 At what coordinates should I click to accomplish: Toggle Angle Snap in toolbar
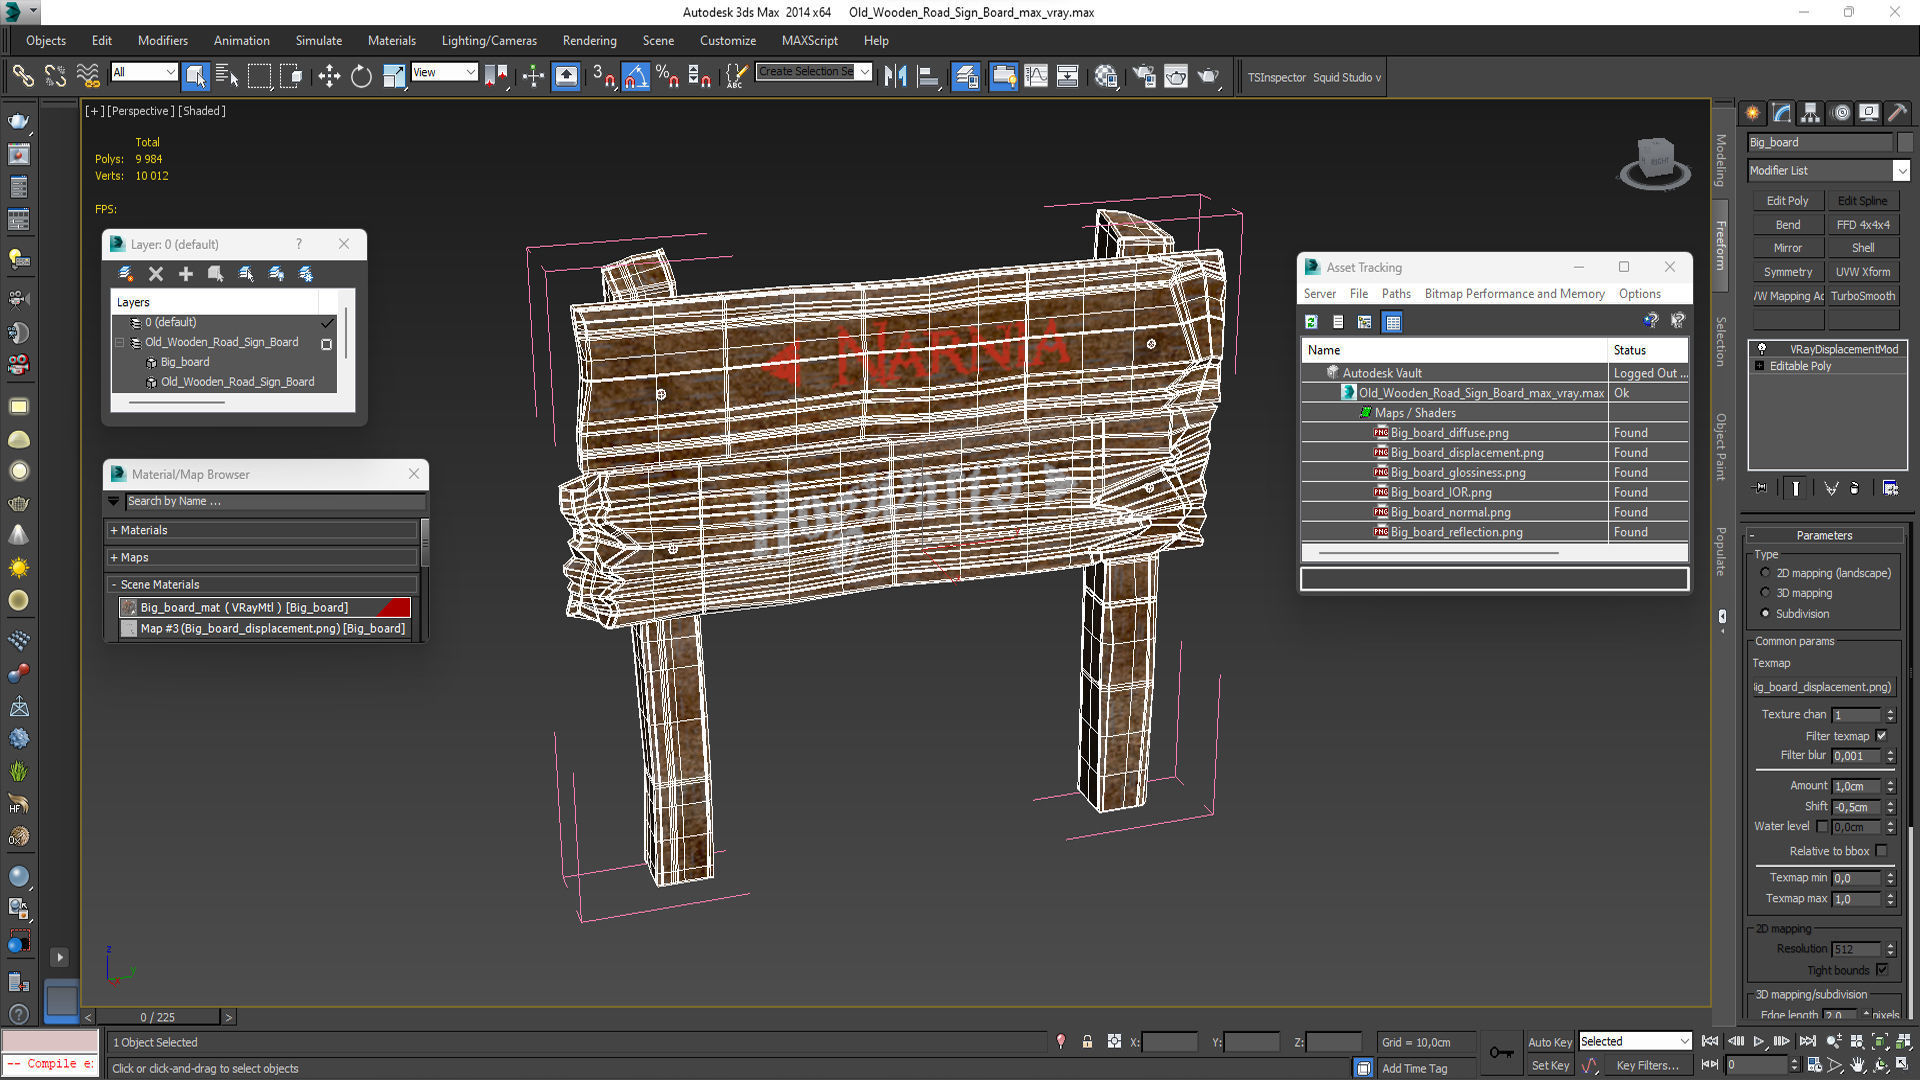tap(636, 77)
